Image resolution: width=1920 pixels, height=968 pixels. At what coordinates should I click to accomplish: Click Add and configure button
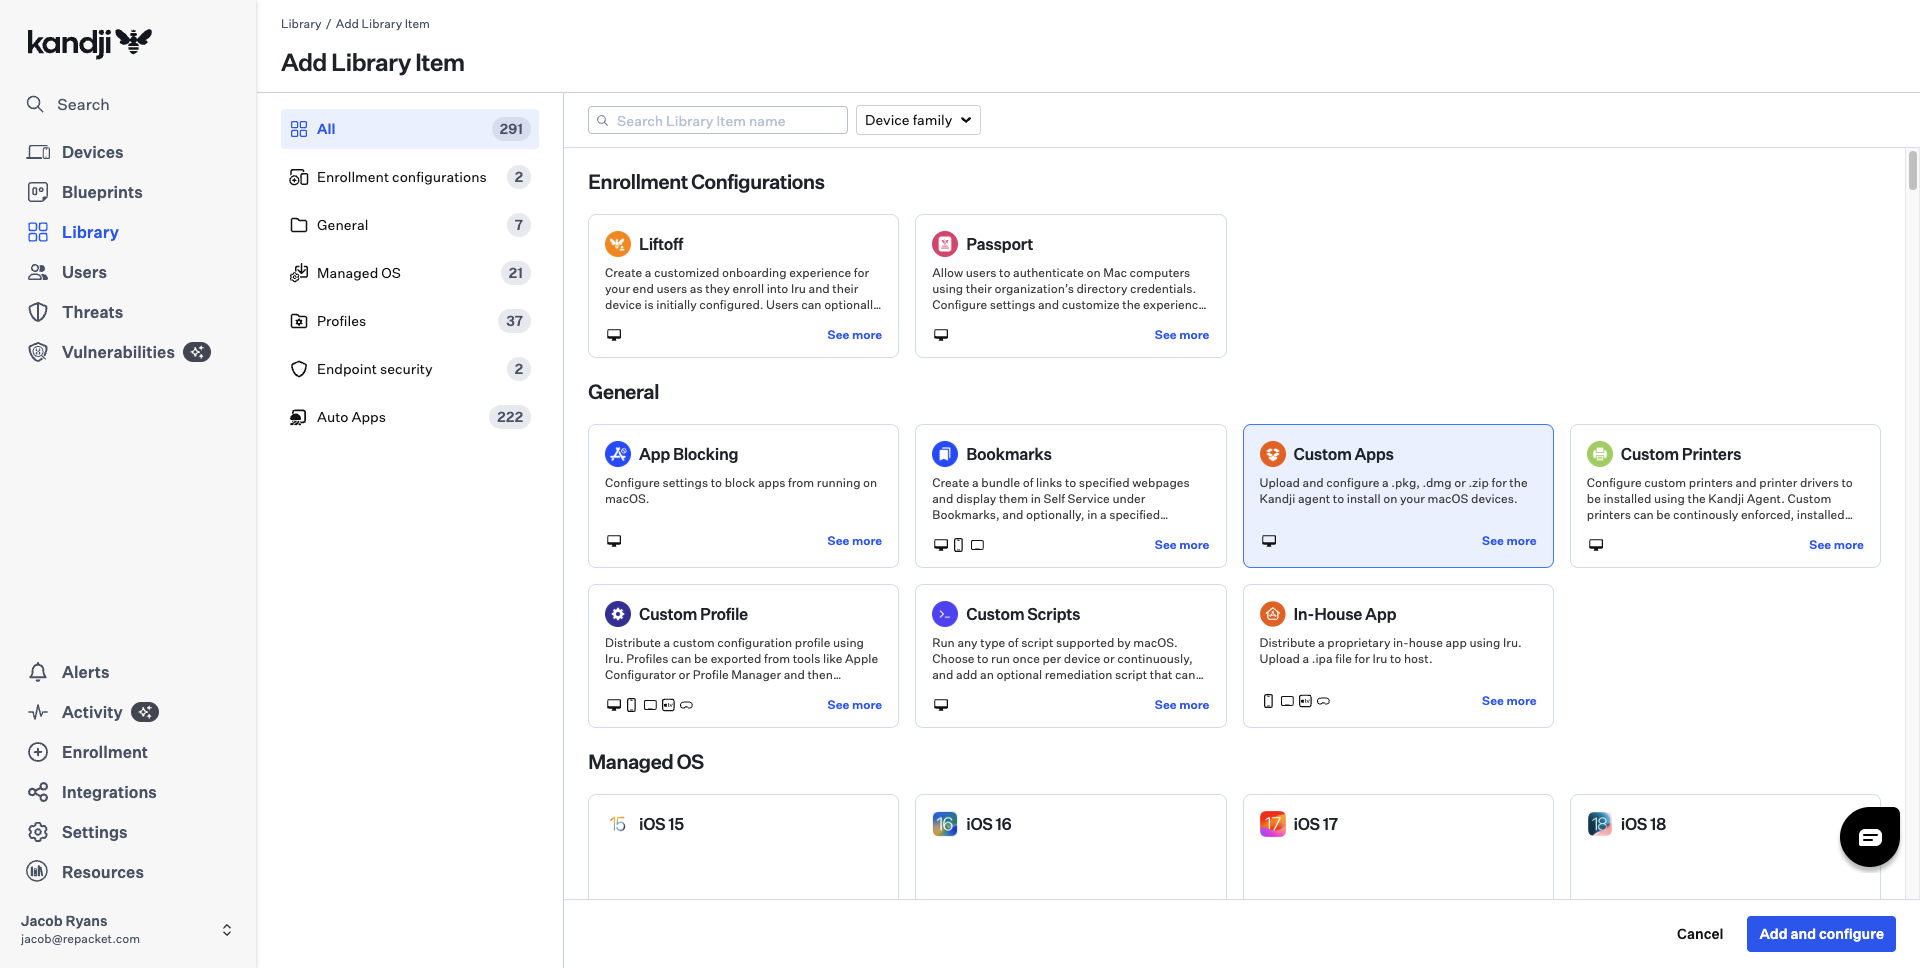pyautogui.click(x=1821, y=934)
